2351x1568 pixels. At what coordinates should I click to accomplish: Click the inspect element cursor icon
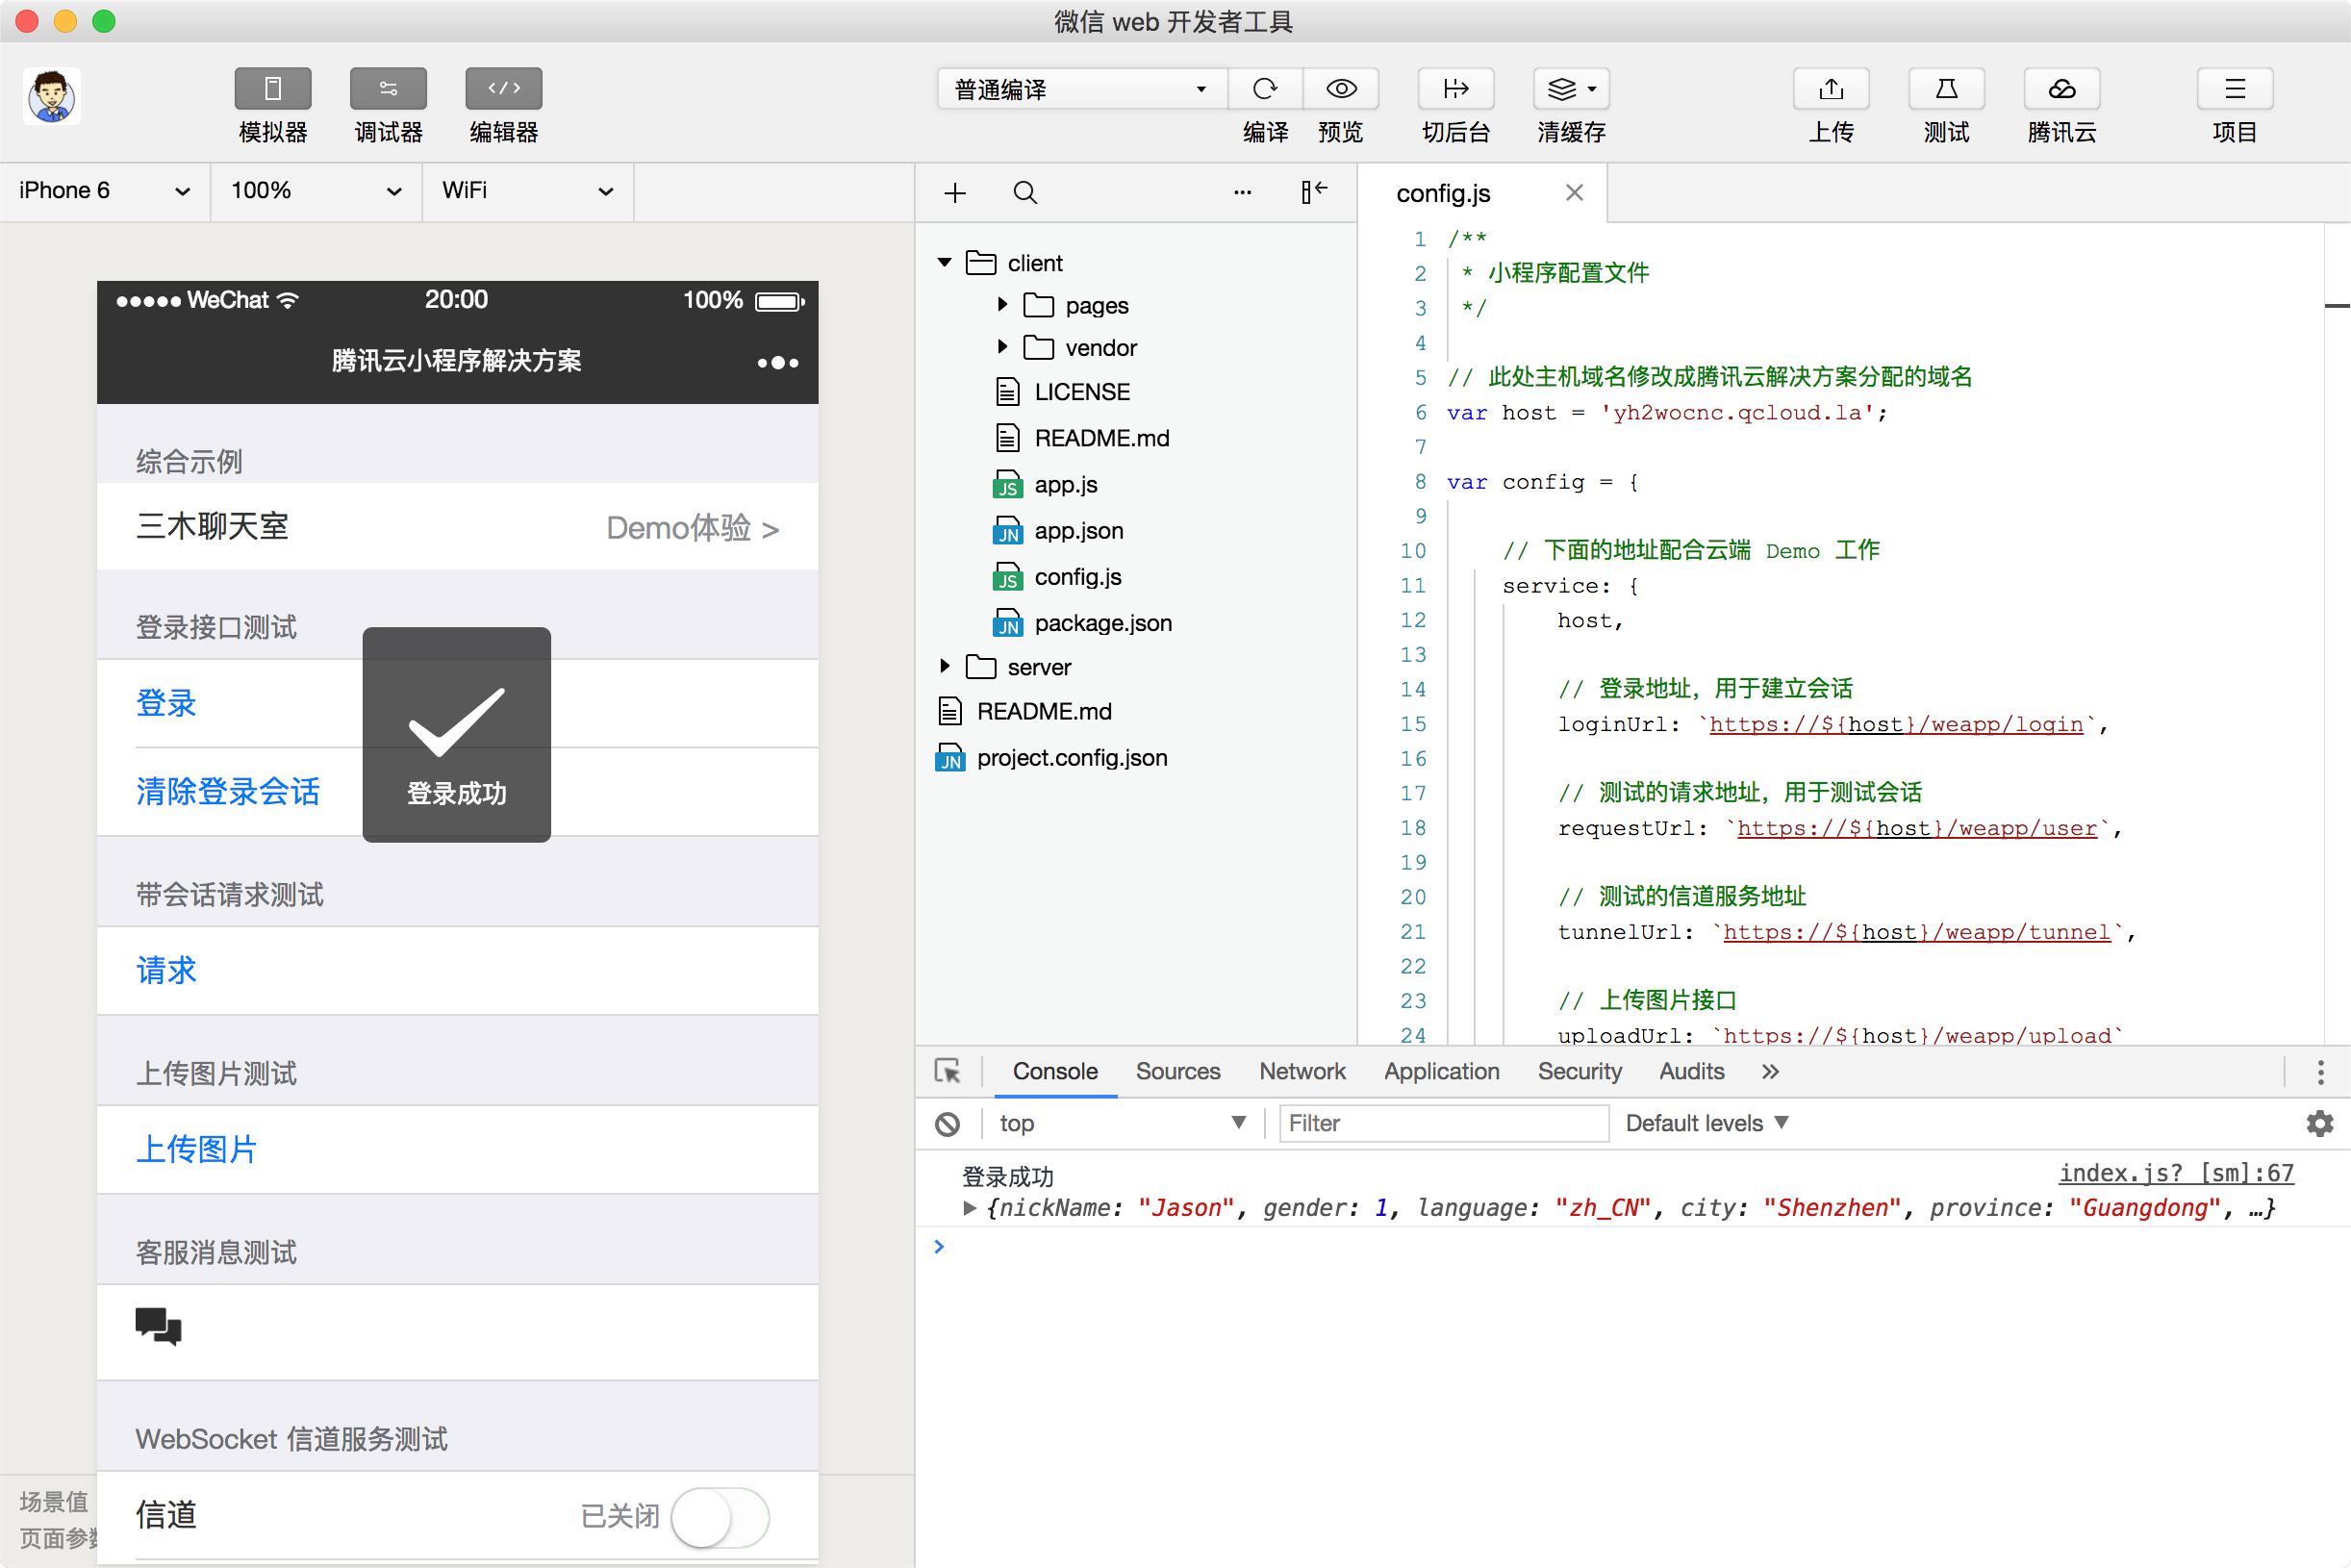[x=947, y=1071]
